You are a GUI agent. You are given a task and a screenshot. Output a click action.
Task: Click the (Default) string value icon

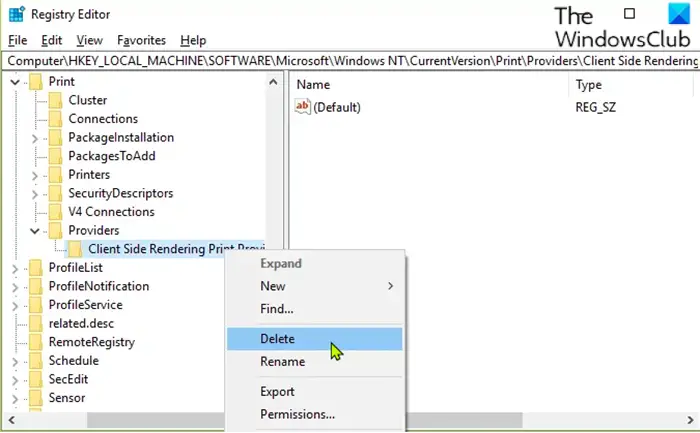[302, 107]
